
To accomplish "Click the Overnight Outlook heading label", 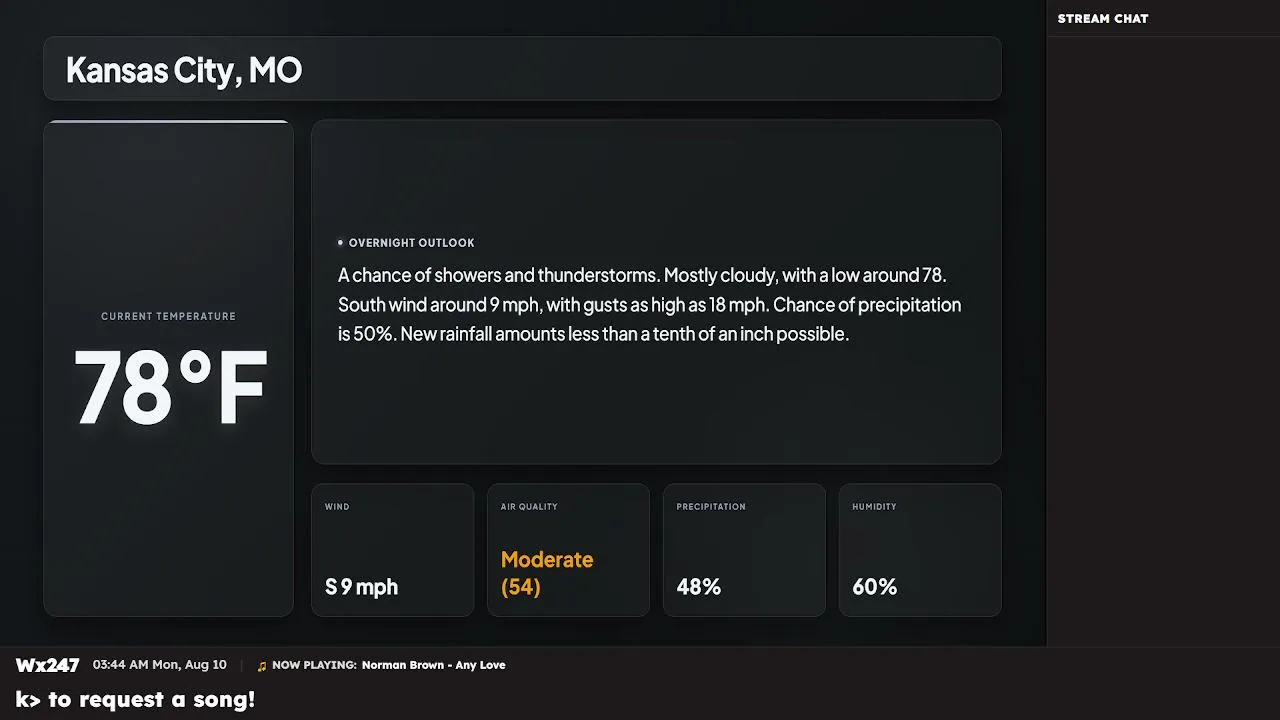I will tap(411, 243).
